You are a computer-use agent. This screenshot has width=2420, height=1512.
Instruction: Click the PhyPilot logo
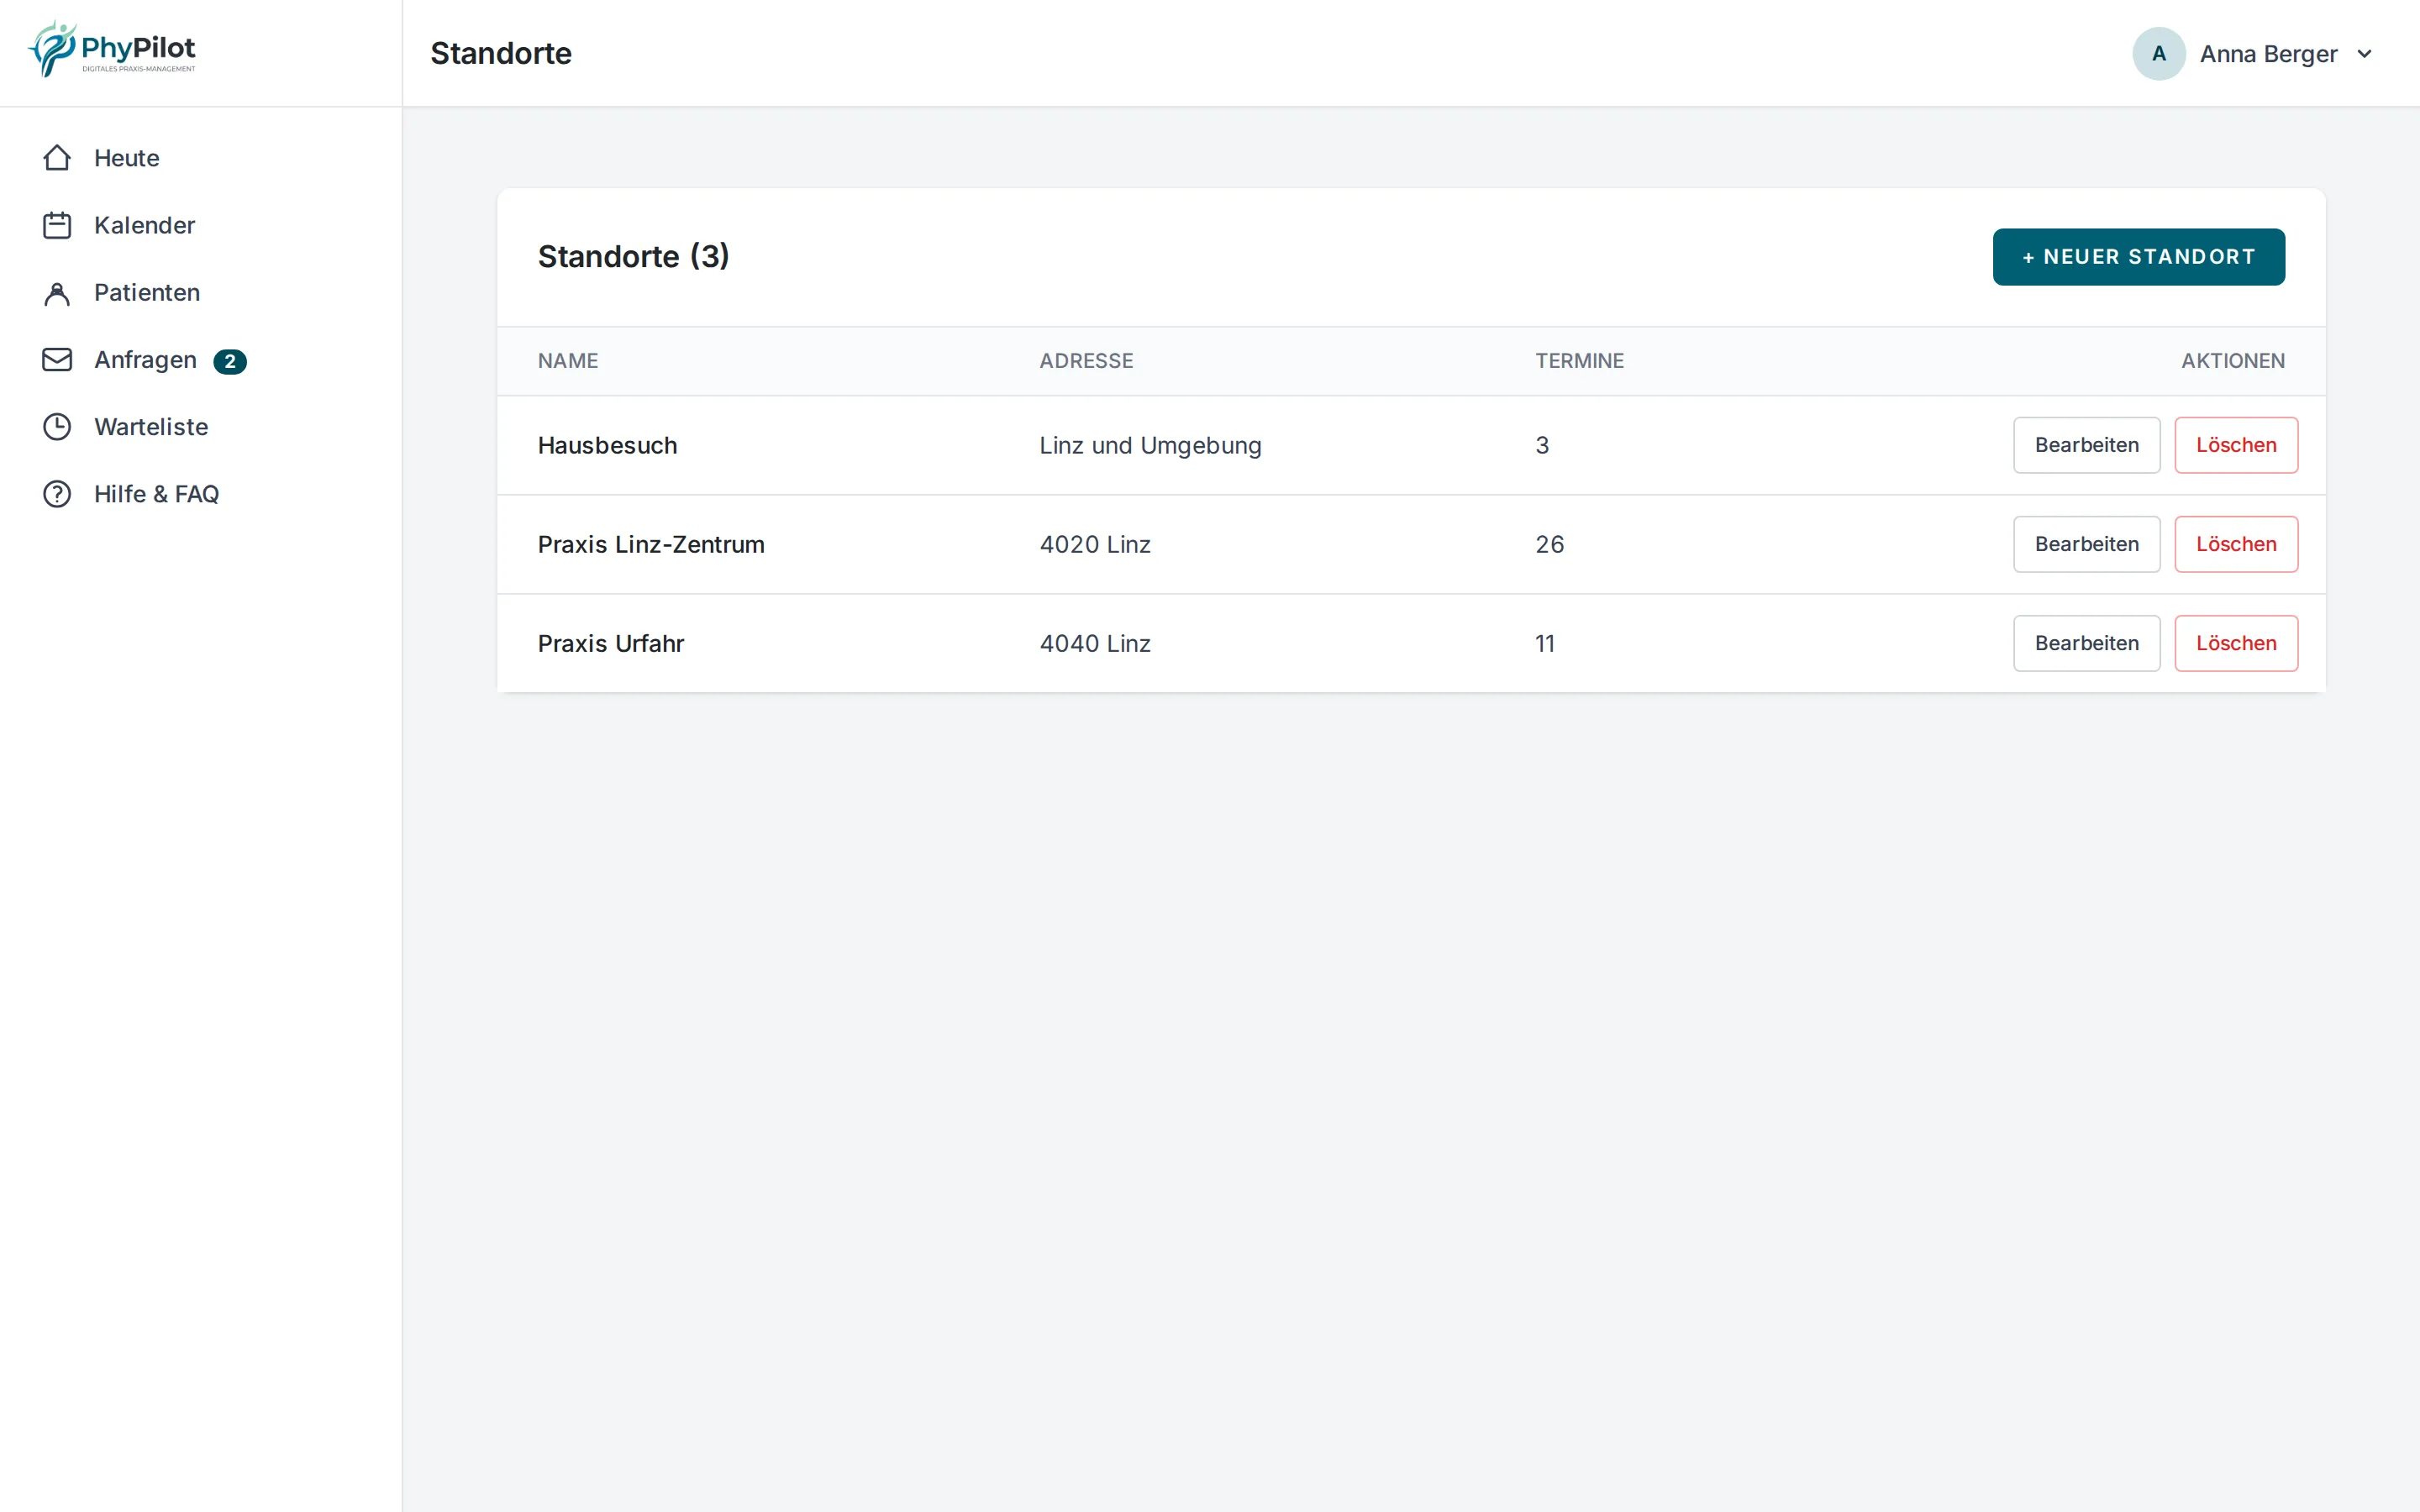pos(112,50)
